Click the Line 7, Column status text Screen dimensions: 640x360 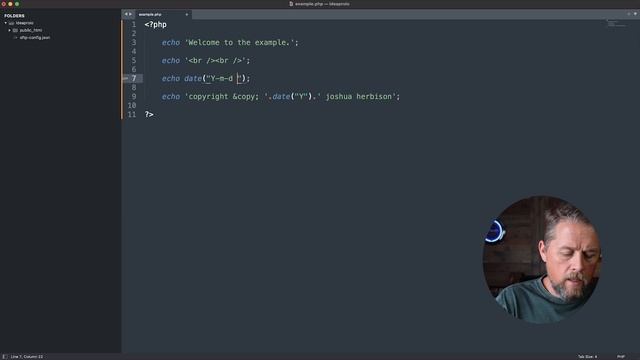27,357
